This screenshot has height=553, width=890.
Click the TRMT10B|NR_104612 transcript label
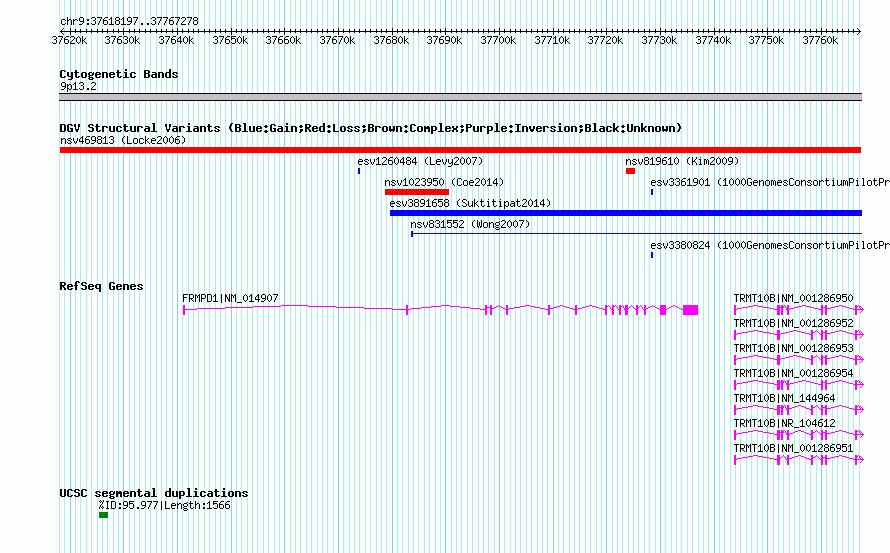click(784, 423)
